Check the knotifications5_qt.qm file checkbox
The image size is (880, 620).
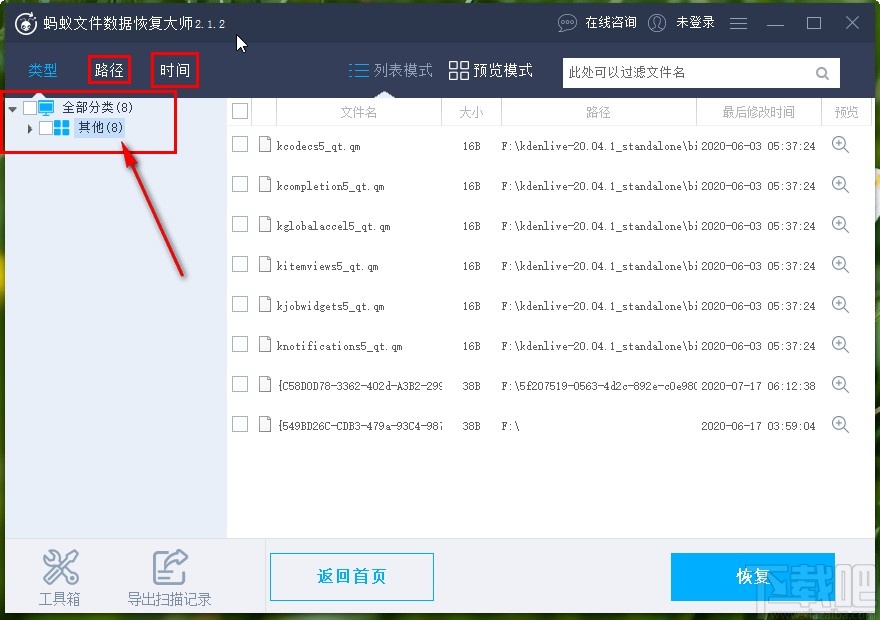tap(240, 344)
